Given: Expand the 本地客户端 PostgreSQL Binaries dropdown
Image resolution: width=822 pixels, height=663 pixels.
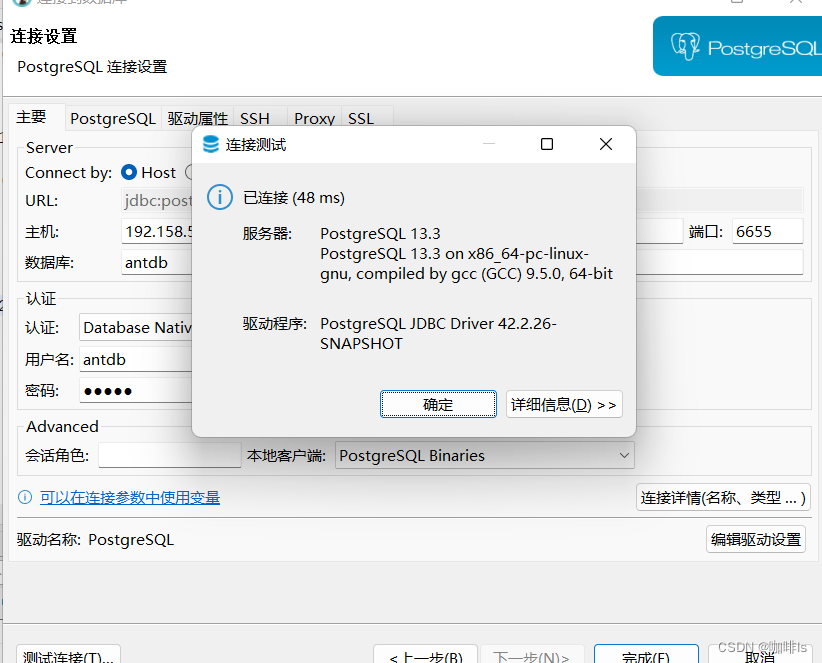Looking at the screenshot, I should (x=484, y=455).
